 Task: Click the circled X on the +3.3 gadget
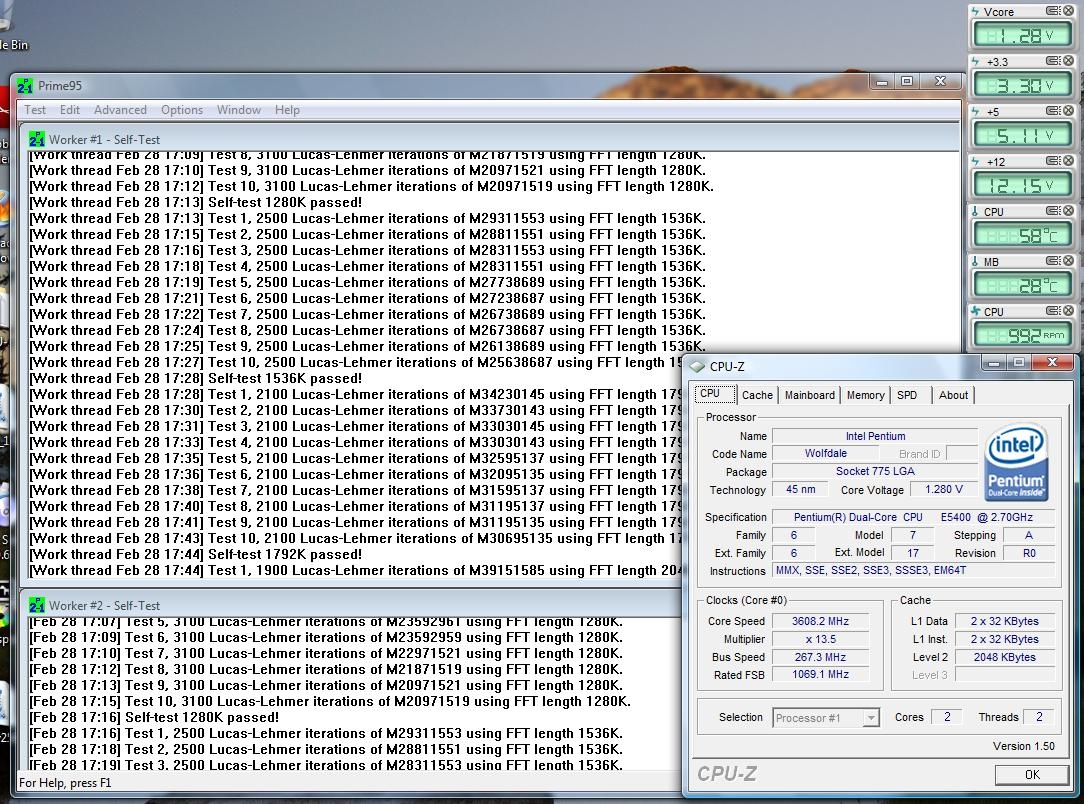click(x=1068, y=61)
